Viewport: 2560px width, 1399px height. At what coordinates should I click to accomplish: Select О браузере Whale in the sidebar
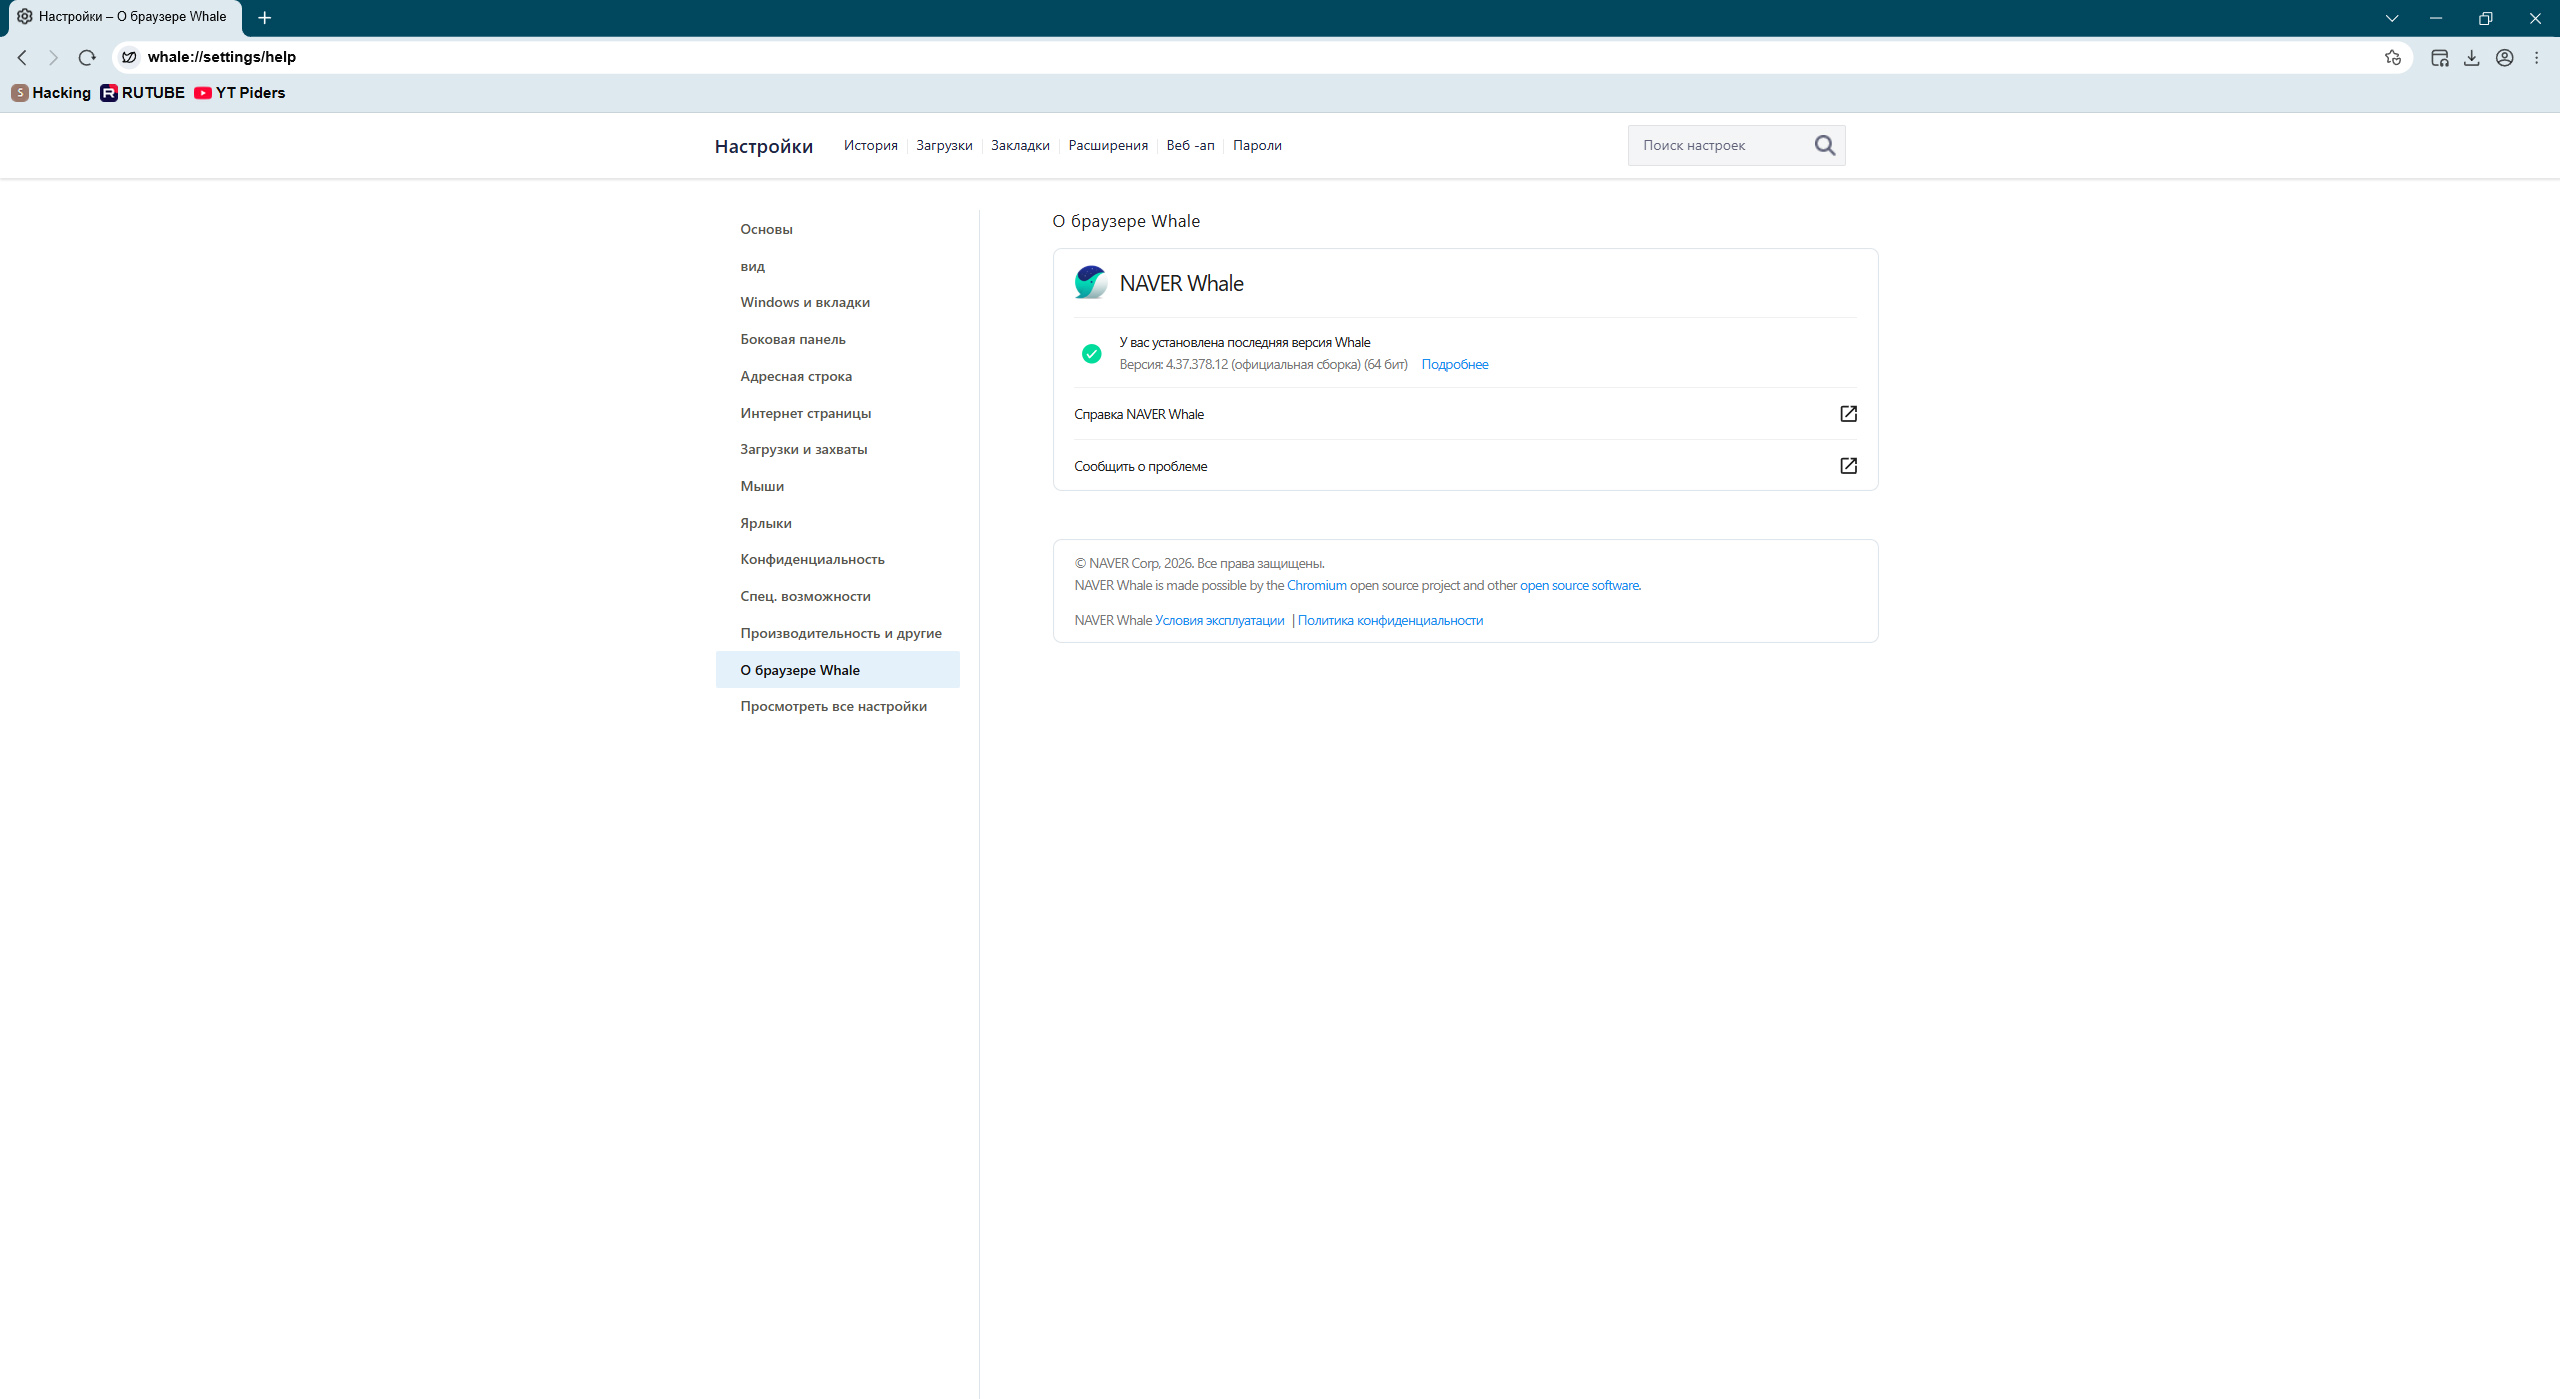tap(838, 670)
